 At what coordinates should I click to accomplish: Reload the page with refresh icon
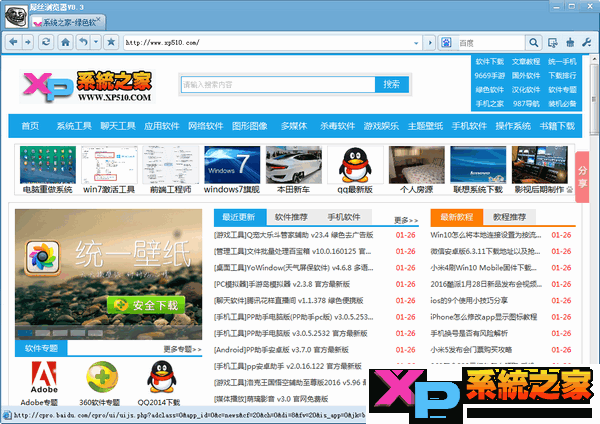pos(46,42)
